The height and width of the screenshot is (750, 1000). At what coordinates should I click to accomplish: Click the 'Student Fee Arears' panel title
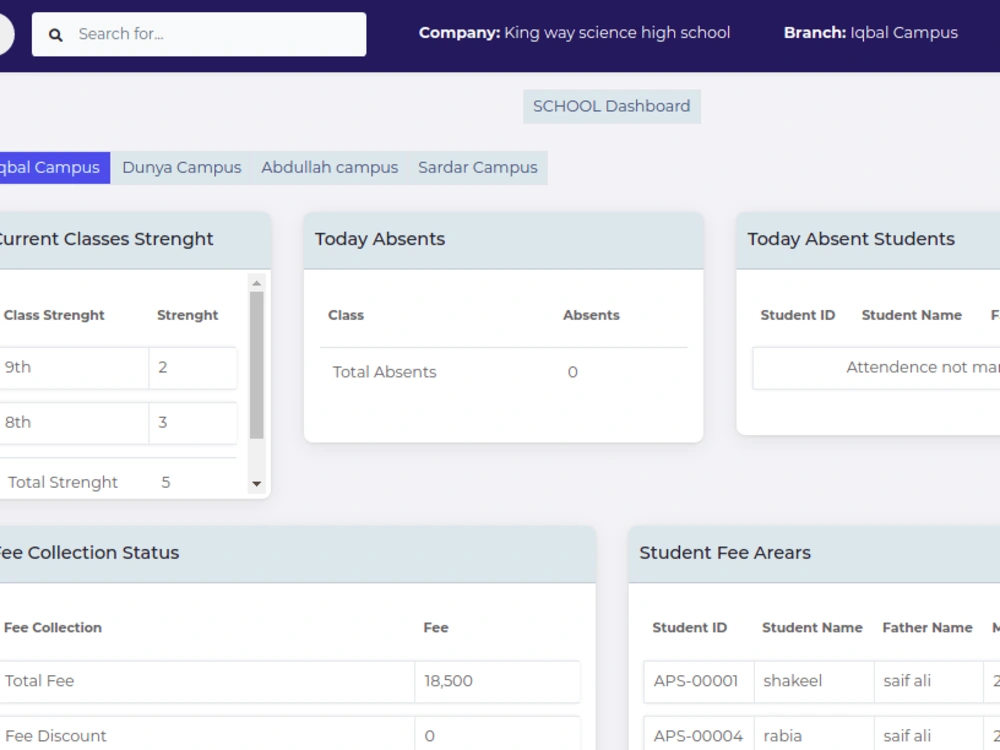725,553
